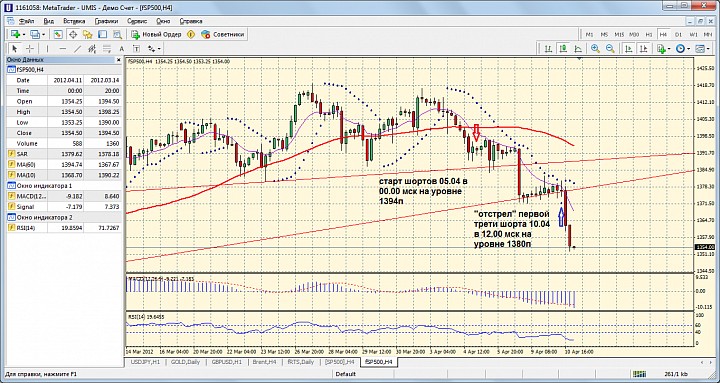Expand the new chart dropdown arrow
720x383 pixels.
pyautogui.click(x=24, y=34)
